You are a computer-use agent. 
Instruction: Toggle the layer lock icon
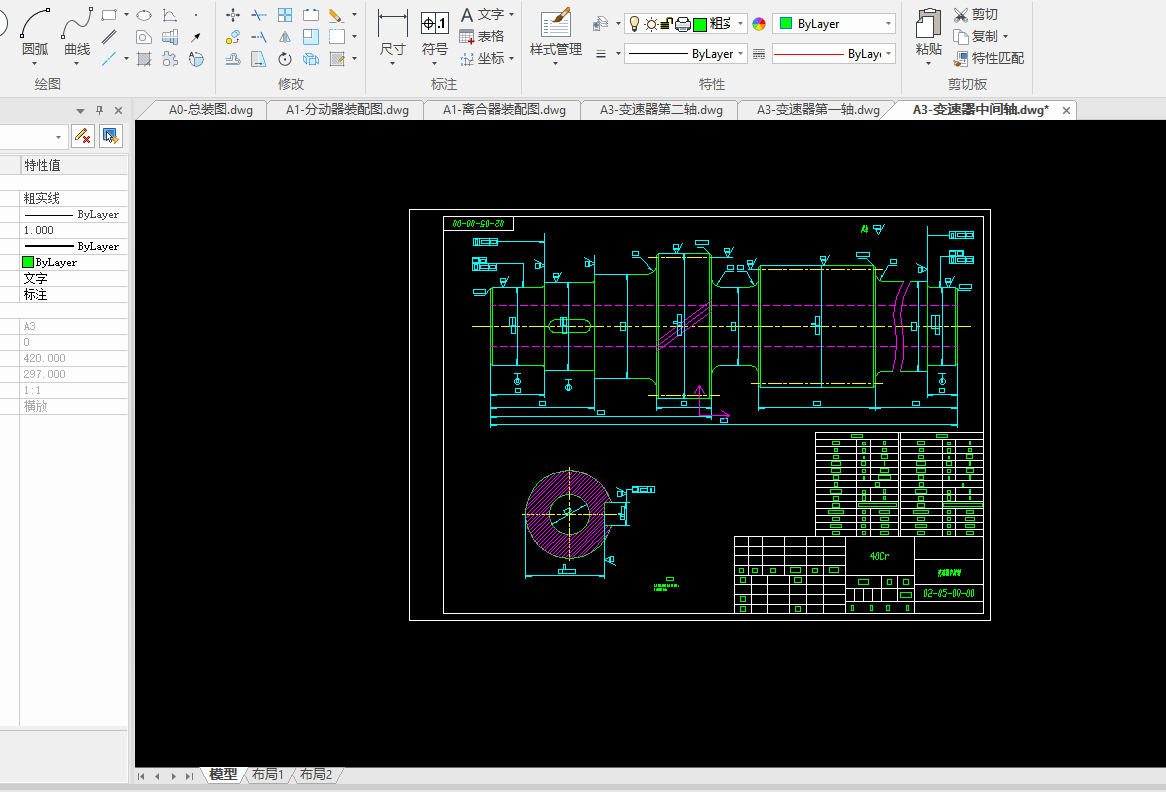667,24
